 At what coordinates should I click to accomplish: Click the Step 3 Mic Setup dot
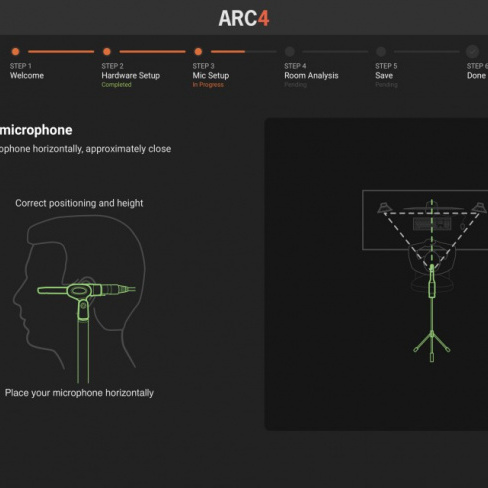[198, 52]
